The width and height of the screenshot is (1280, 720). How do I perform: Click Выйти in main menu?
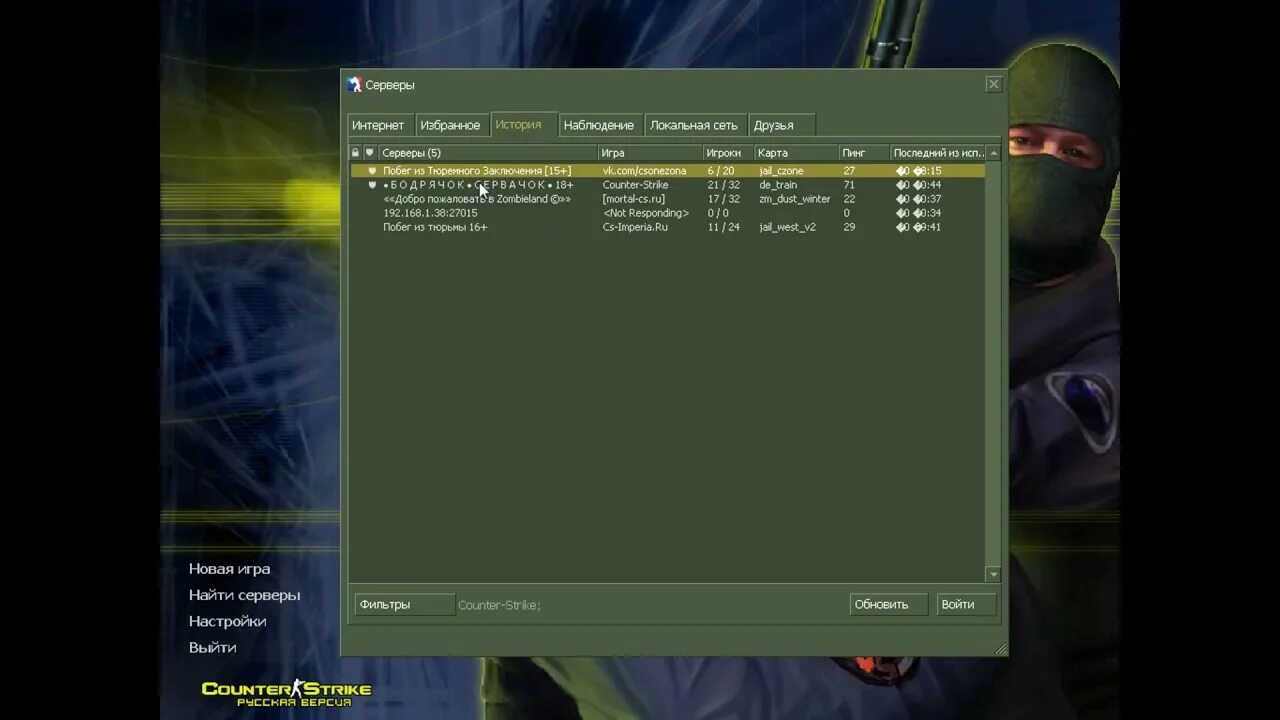click(212, 647)
